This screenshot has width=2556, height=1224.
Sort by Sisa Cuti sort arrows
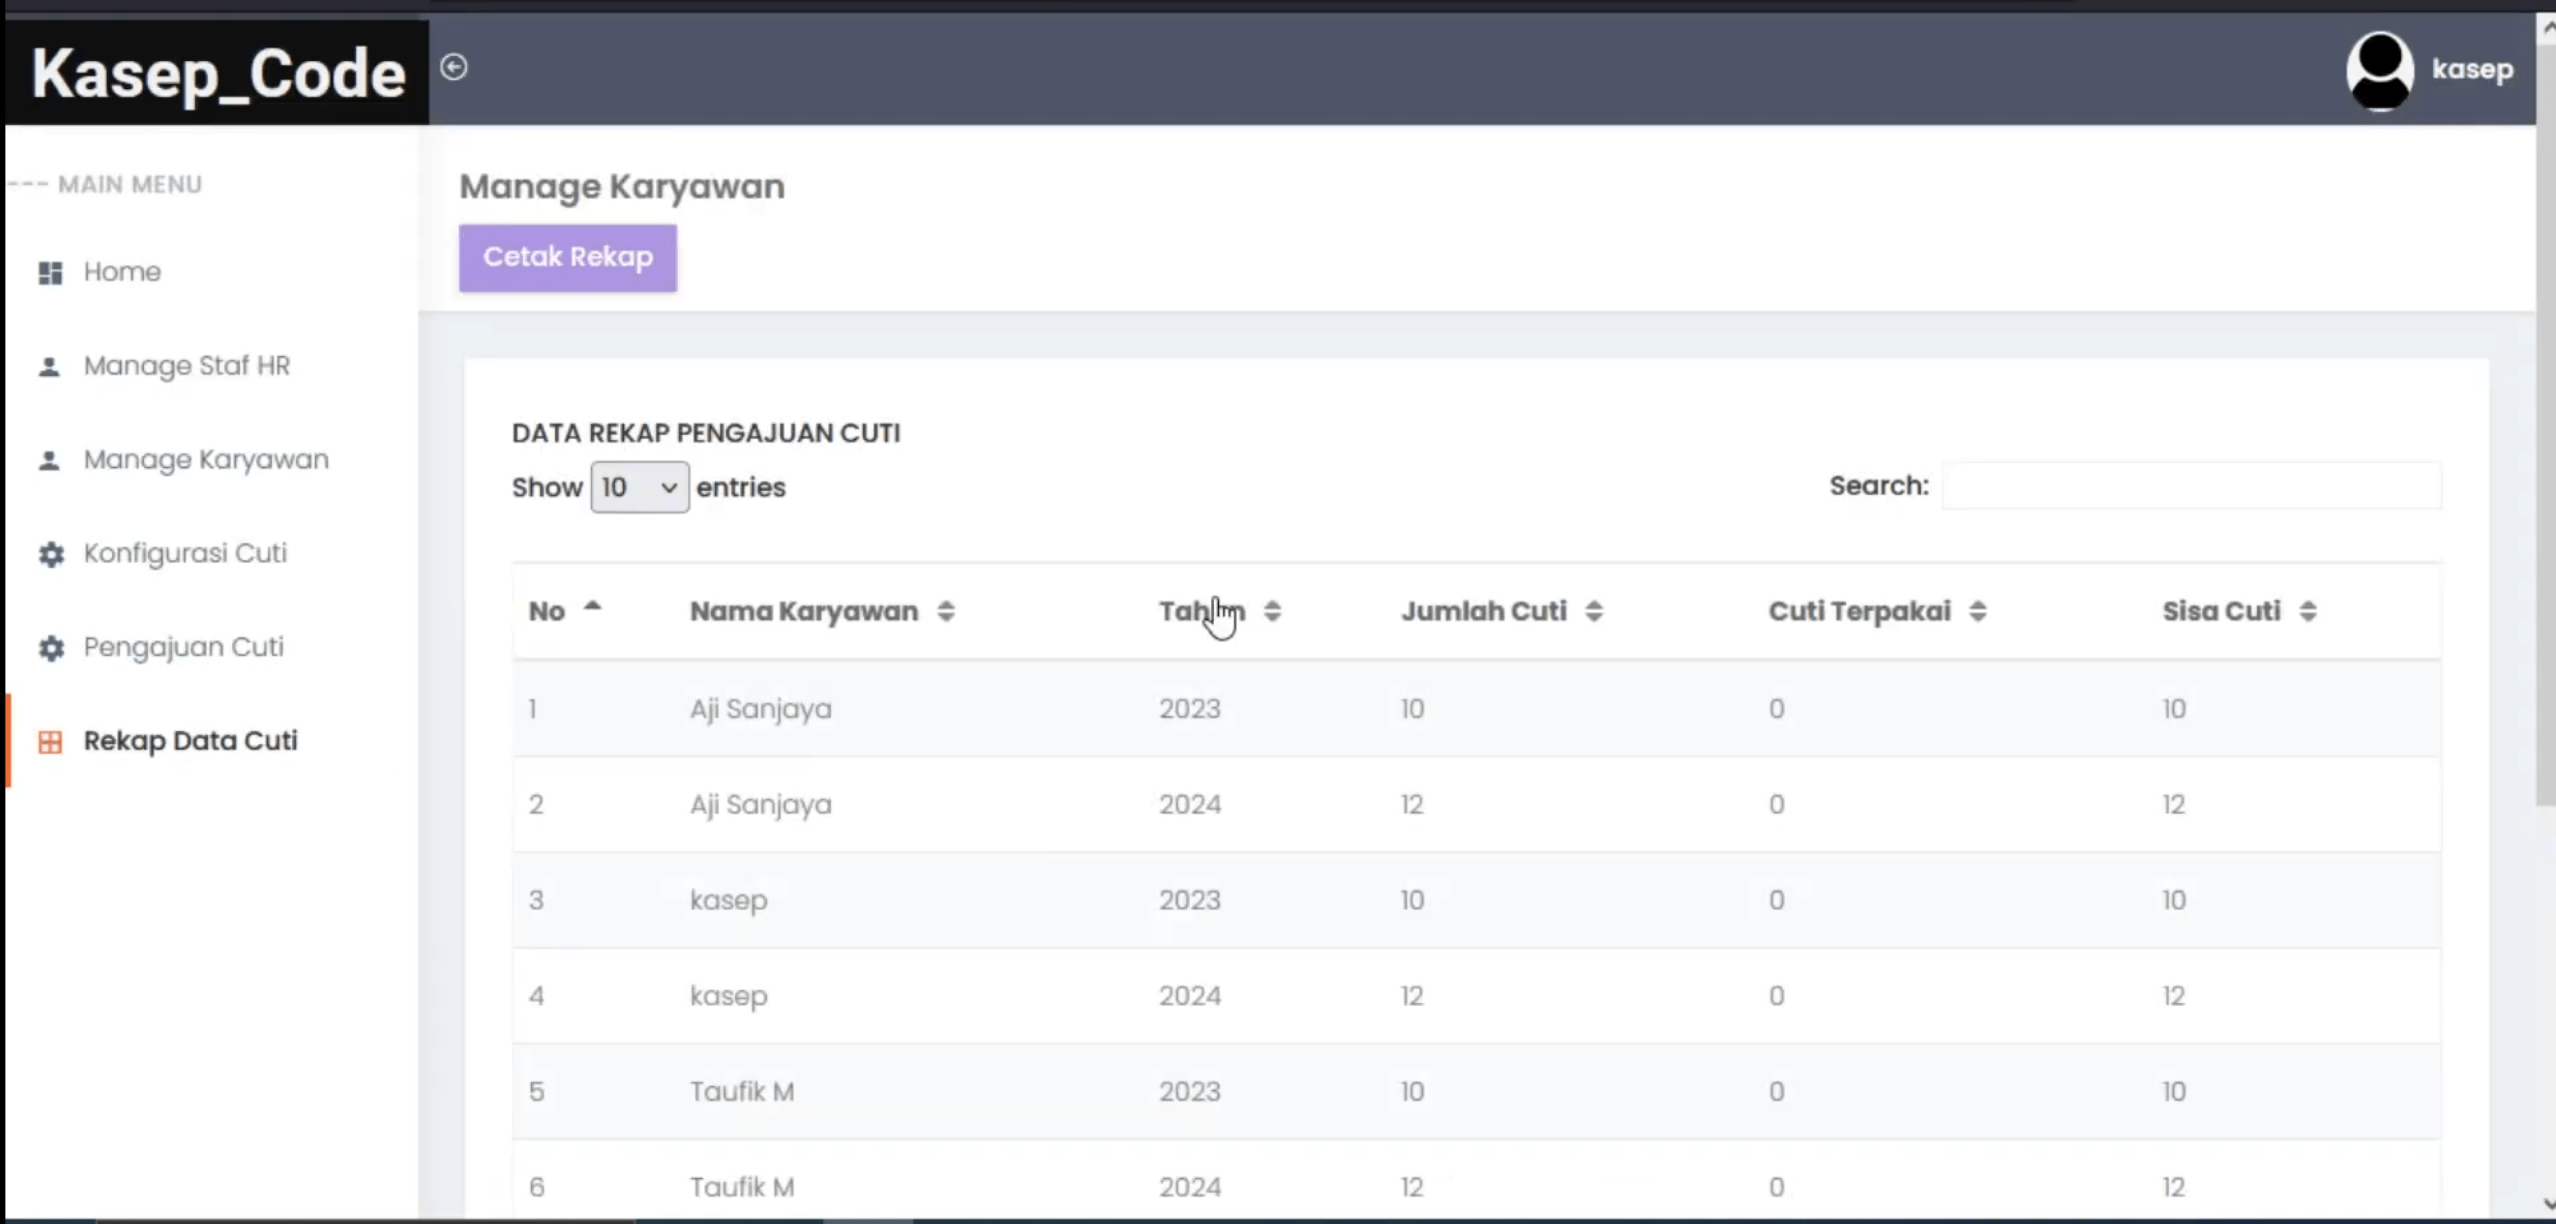coord(2308,611)
